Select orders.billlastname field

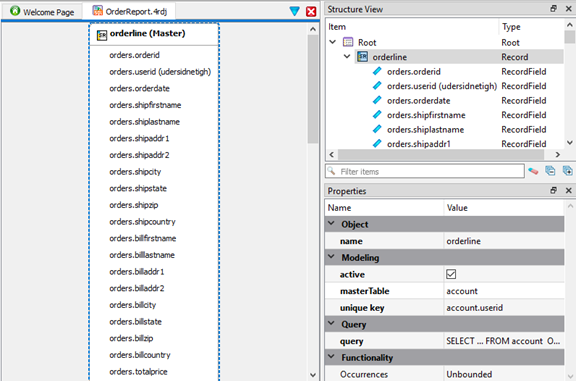point(142,255)
